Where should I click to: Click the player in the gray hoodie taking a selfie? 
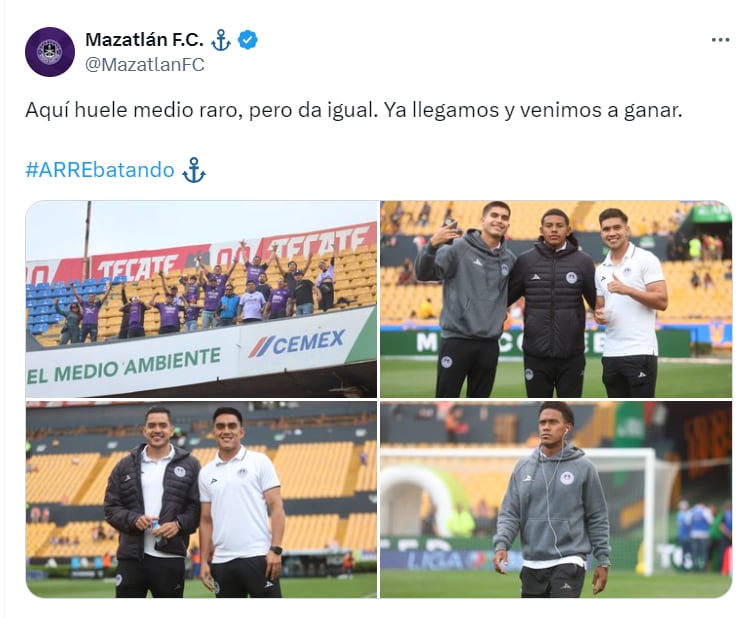464,300
